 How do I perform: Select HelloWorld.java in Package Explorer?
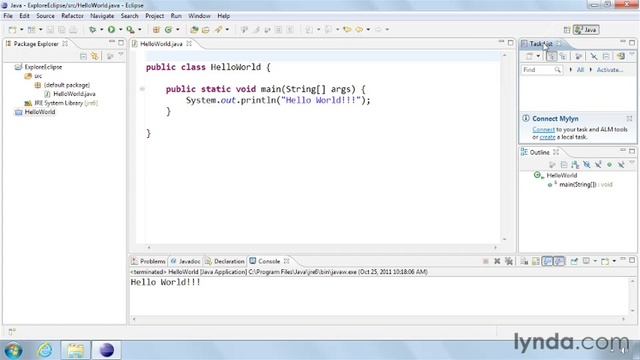pos(74,94)
